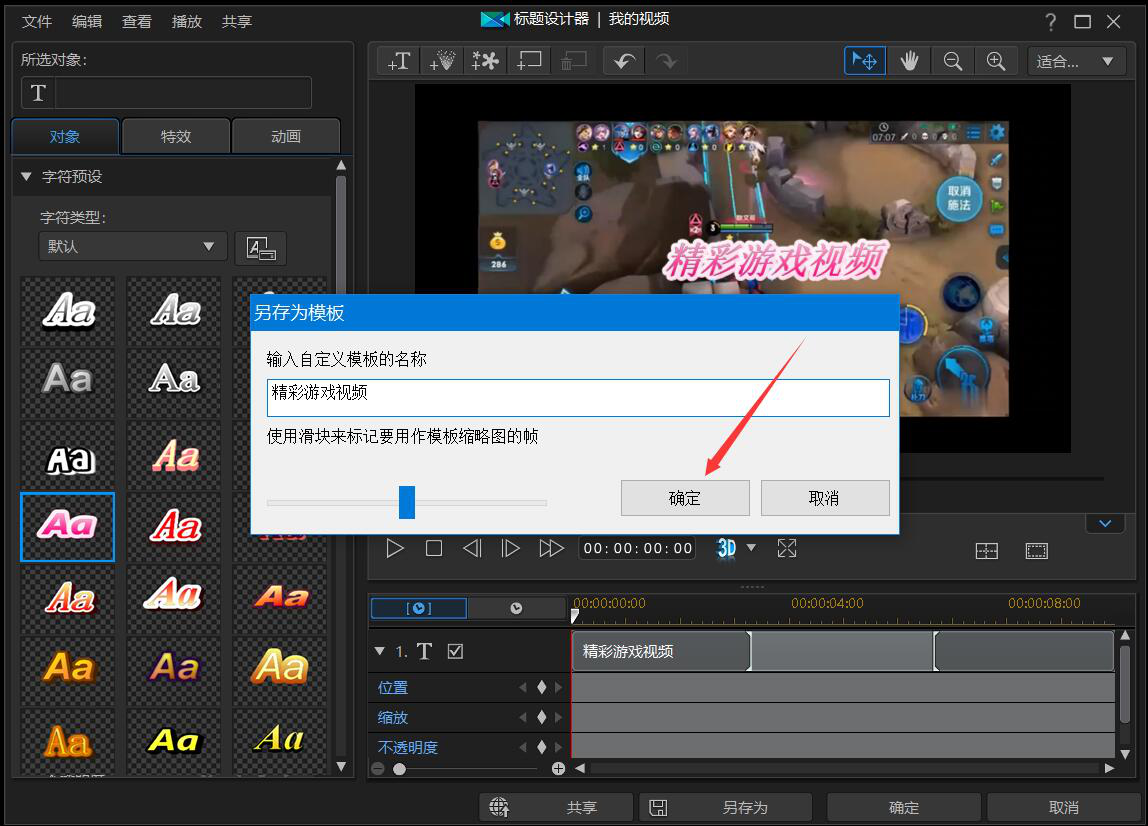The height and width of the screenshot is (826, 1148).
Task: Switch to the 特效 tab
Action: tap(175, 136)
